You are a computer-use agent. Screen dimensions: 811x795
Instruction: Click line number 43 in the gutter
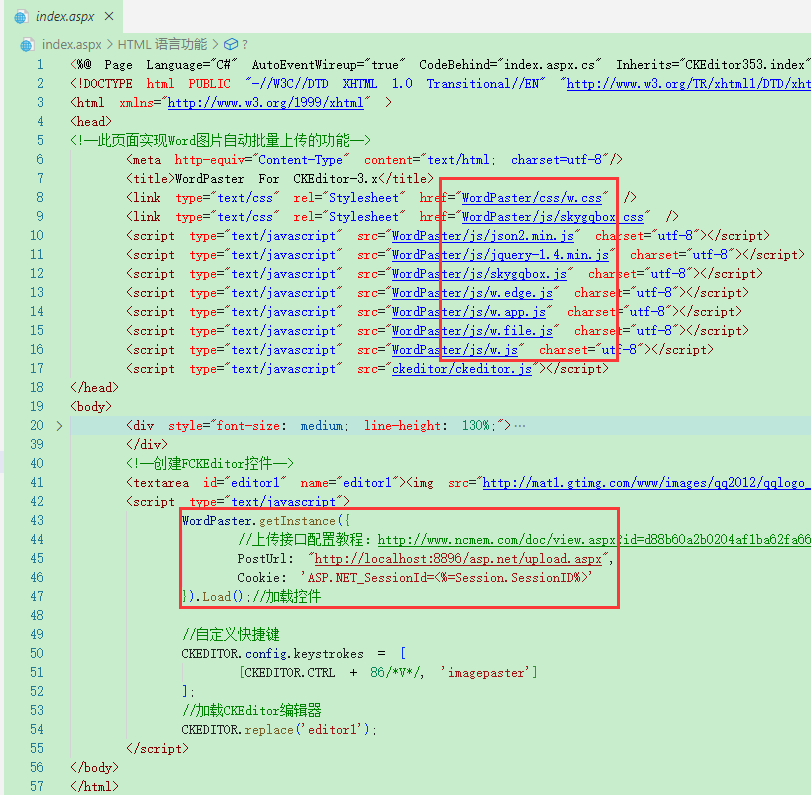click(x=36, y=520)
